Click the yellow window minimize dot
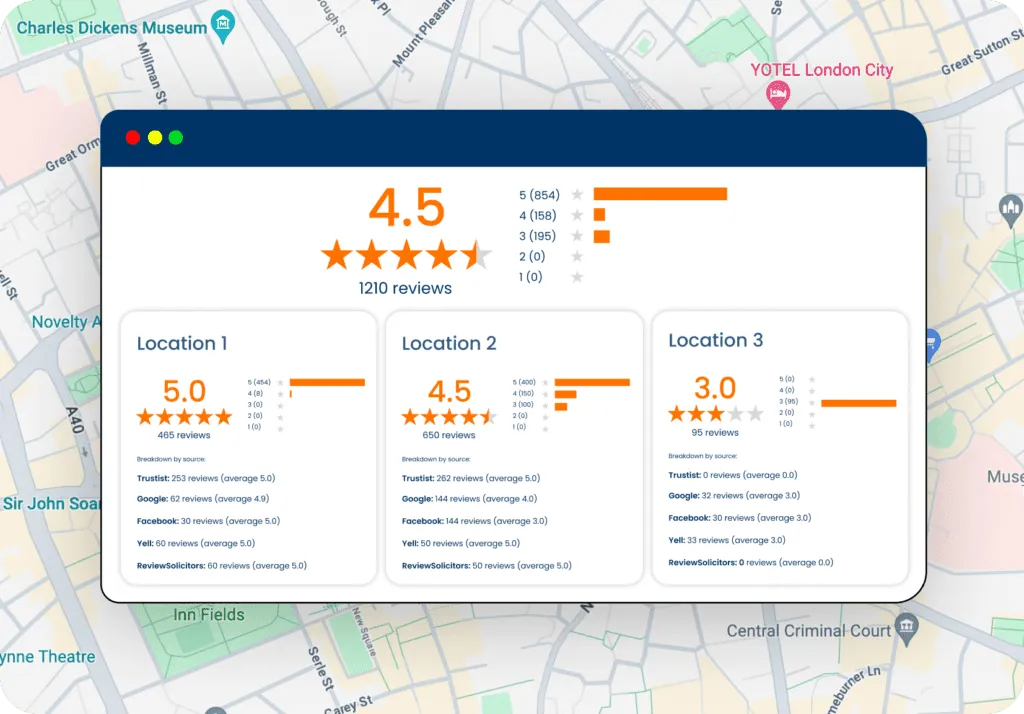1024x714 pixels. (155, 137)
